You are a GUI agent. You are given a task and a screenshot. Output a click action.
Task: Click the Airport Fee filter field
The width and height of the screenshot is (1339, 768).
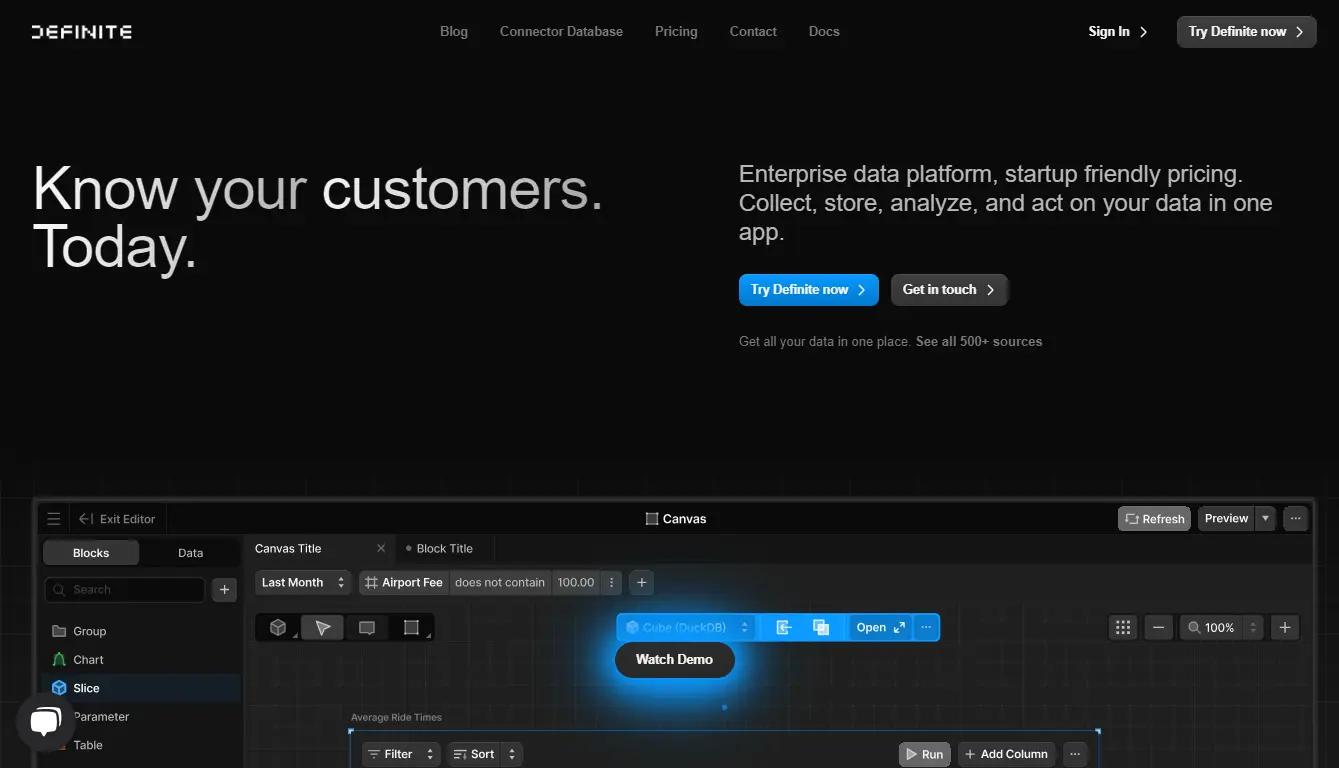404,582
